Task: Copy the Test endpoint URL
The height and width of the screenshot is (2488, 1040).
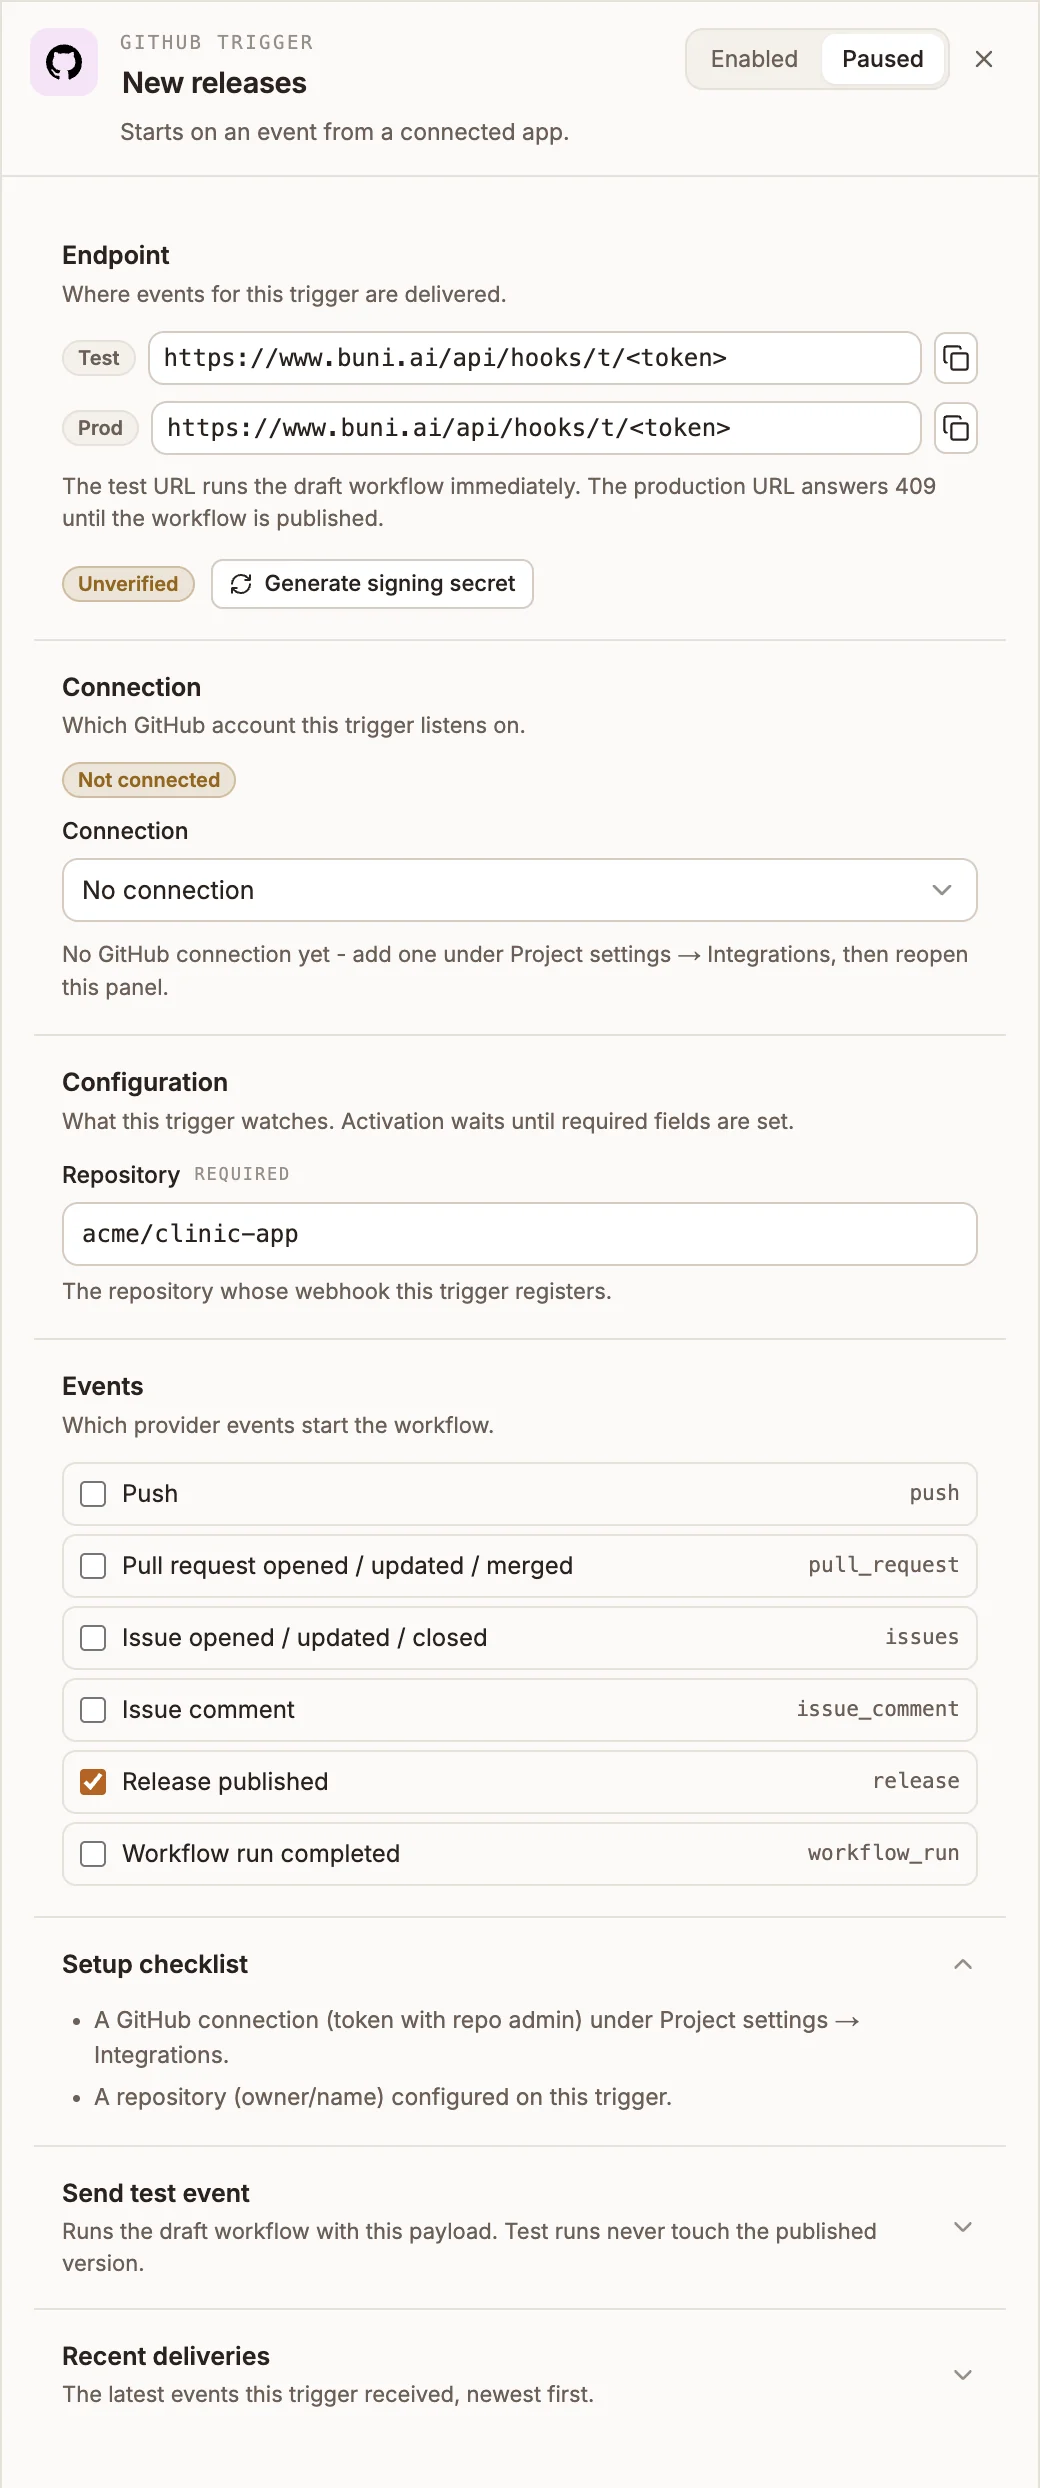Action: click(x=956, y=358)
